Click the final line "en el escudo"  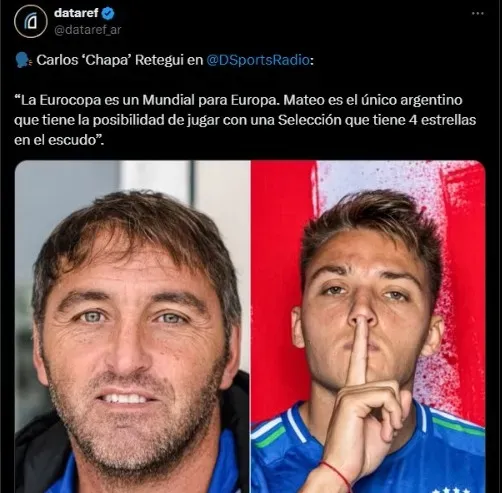pos(59,140)
